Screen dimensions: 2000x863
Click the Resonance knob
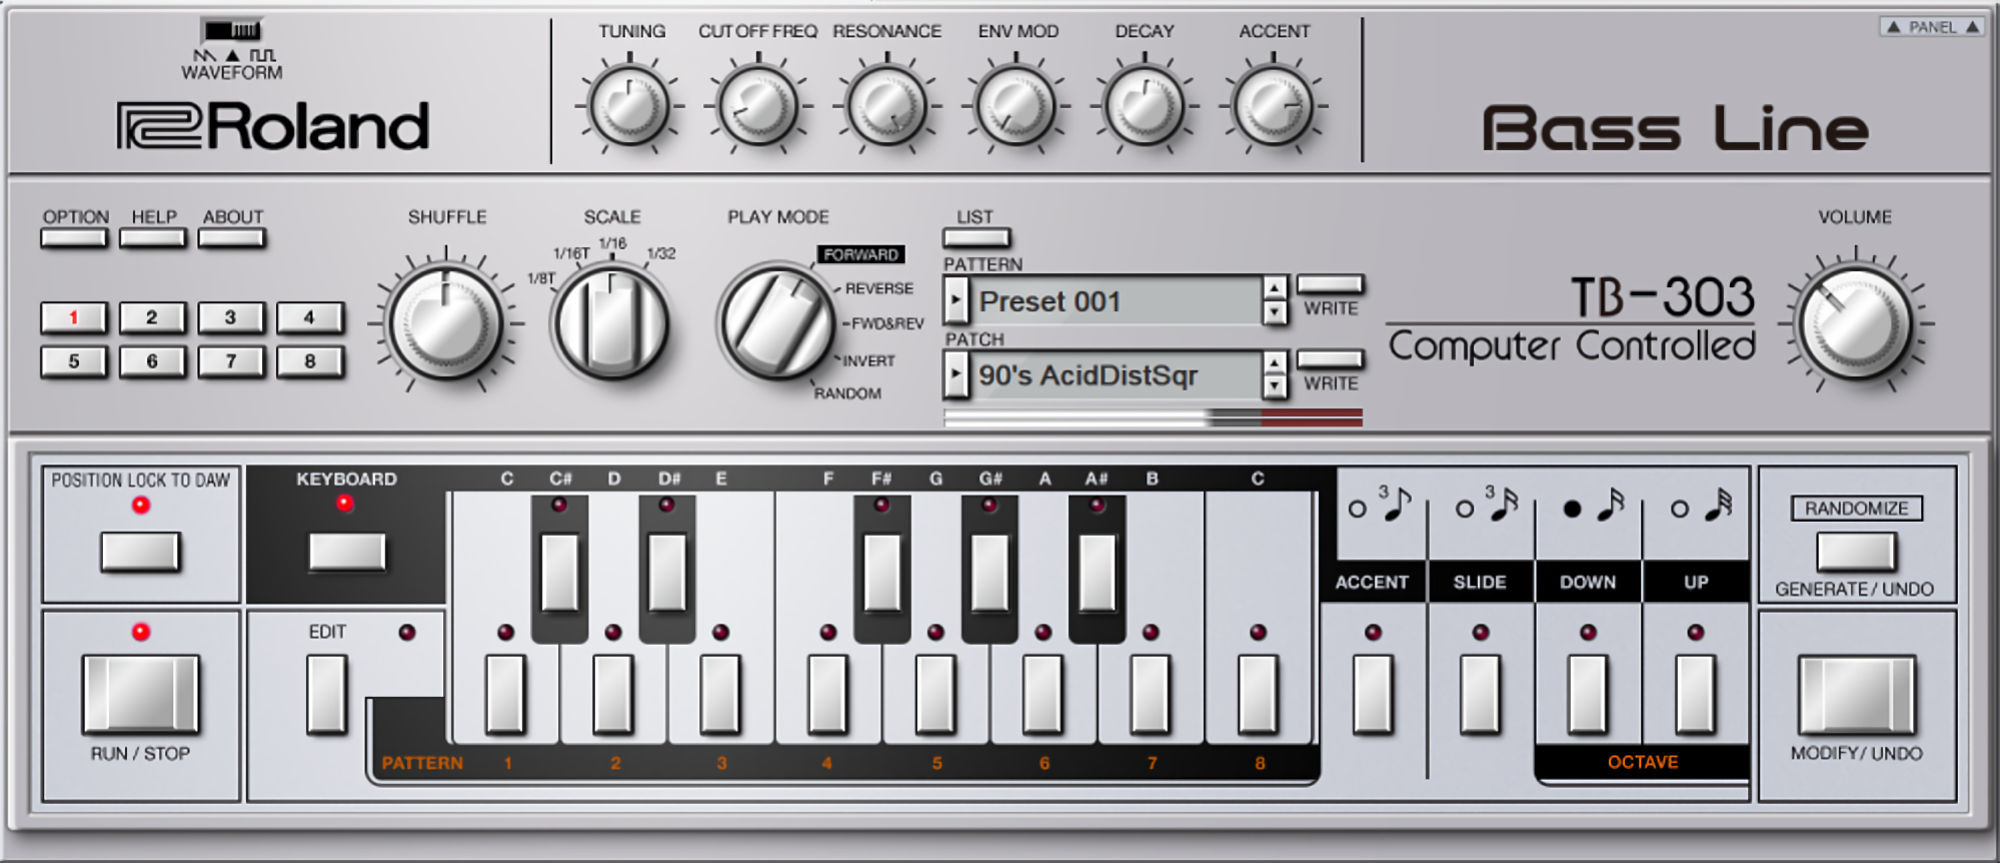click(886, 106)
